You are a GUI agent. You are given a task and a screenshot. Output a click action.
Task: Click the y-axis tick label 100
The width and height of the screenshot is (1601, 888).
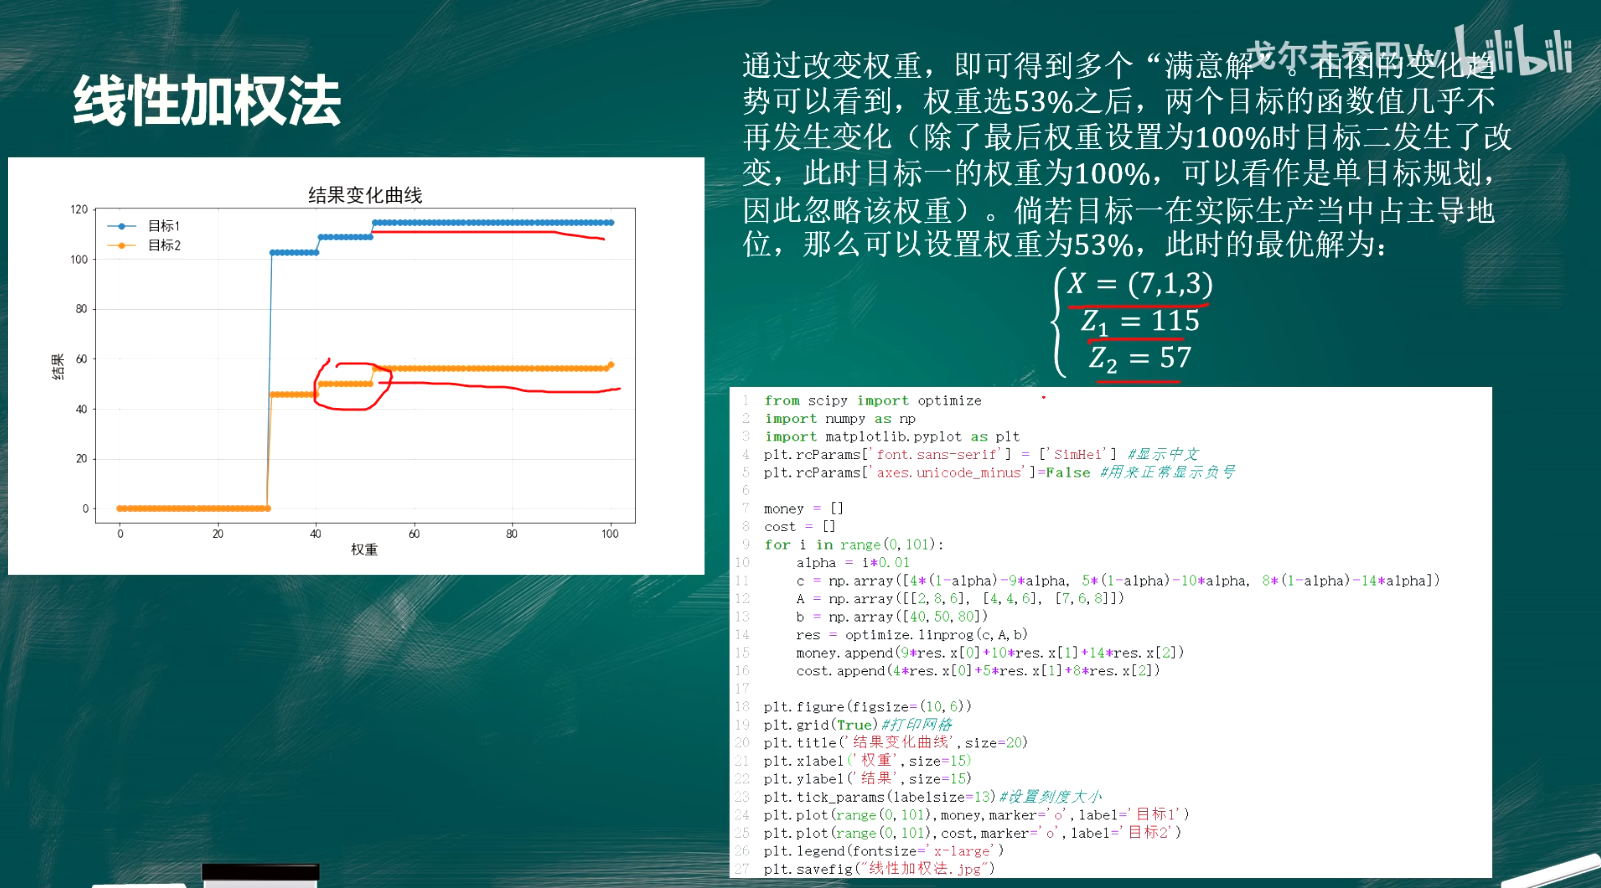point(79,259)
